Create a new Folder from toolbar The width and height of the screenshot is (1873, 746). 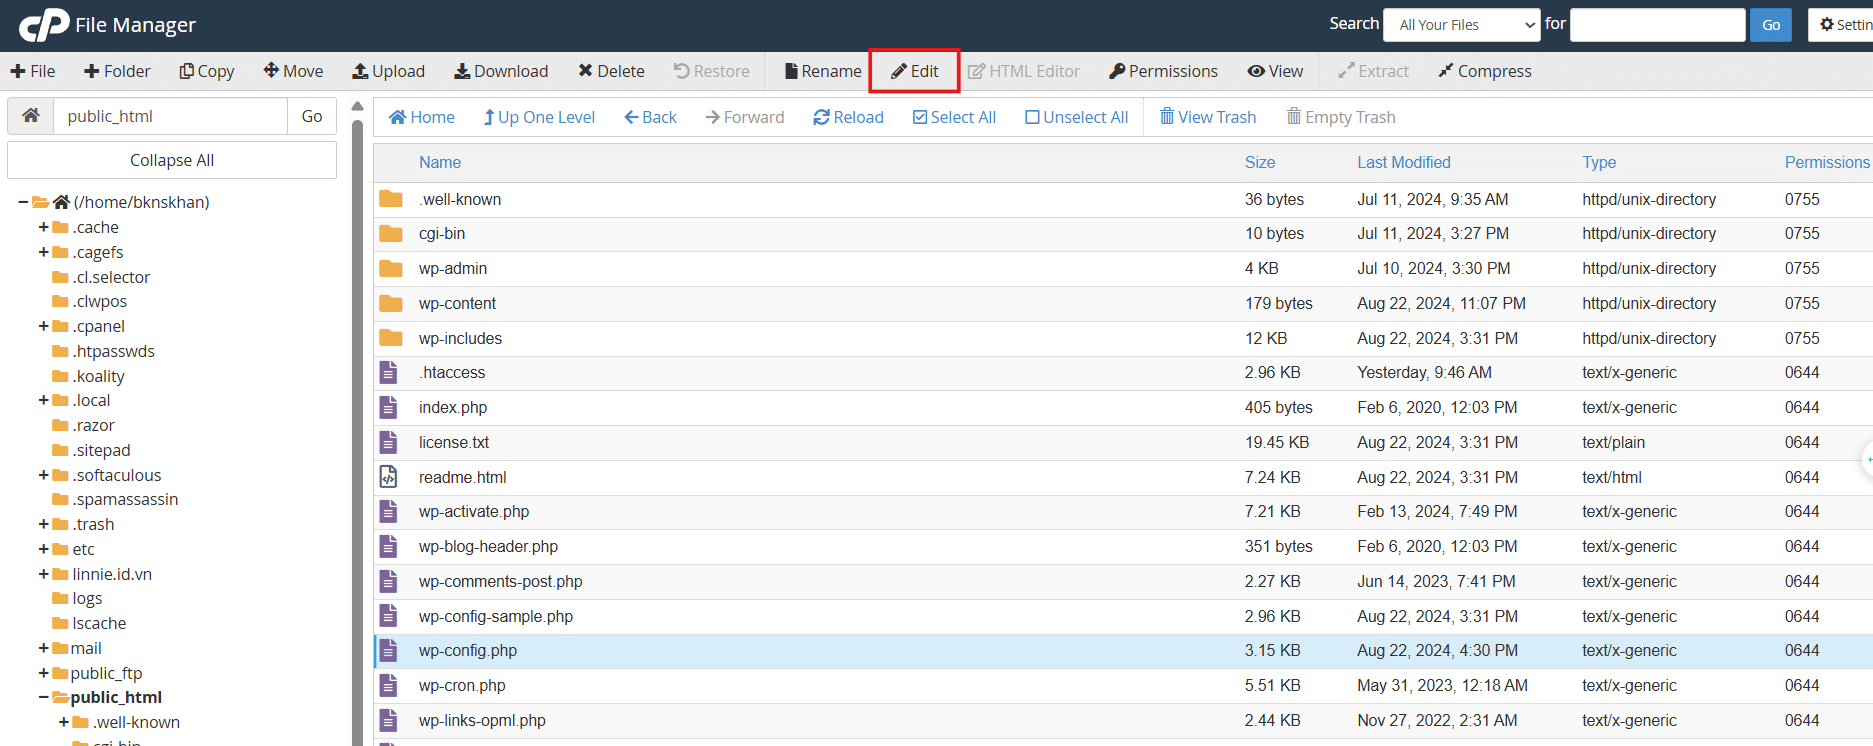(x=117, y=71)
